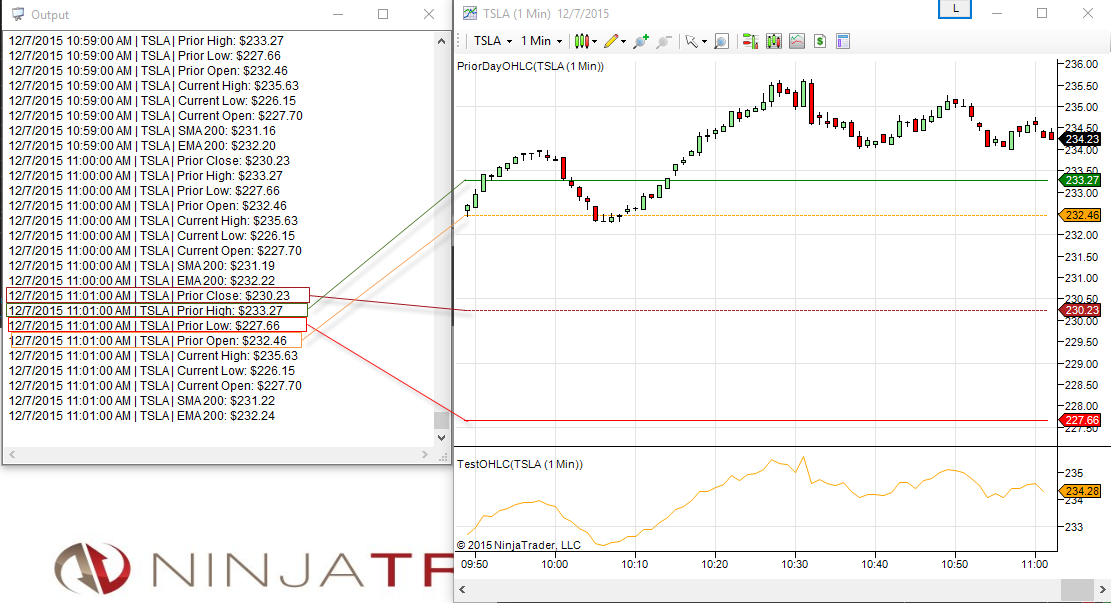
Task: Click the 236.00 price axis label
Action: pos(1082,64)
